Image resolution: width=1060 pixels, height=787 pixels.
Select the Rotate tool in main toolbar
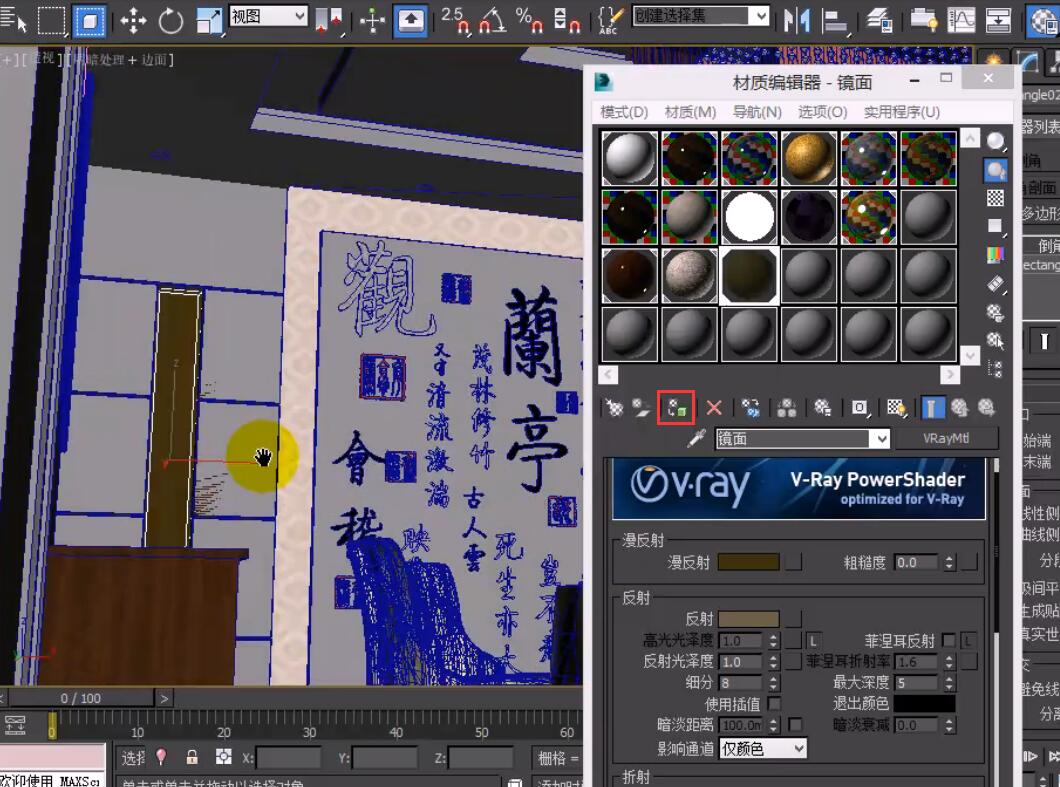(x=171, y=20)
